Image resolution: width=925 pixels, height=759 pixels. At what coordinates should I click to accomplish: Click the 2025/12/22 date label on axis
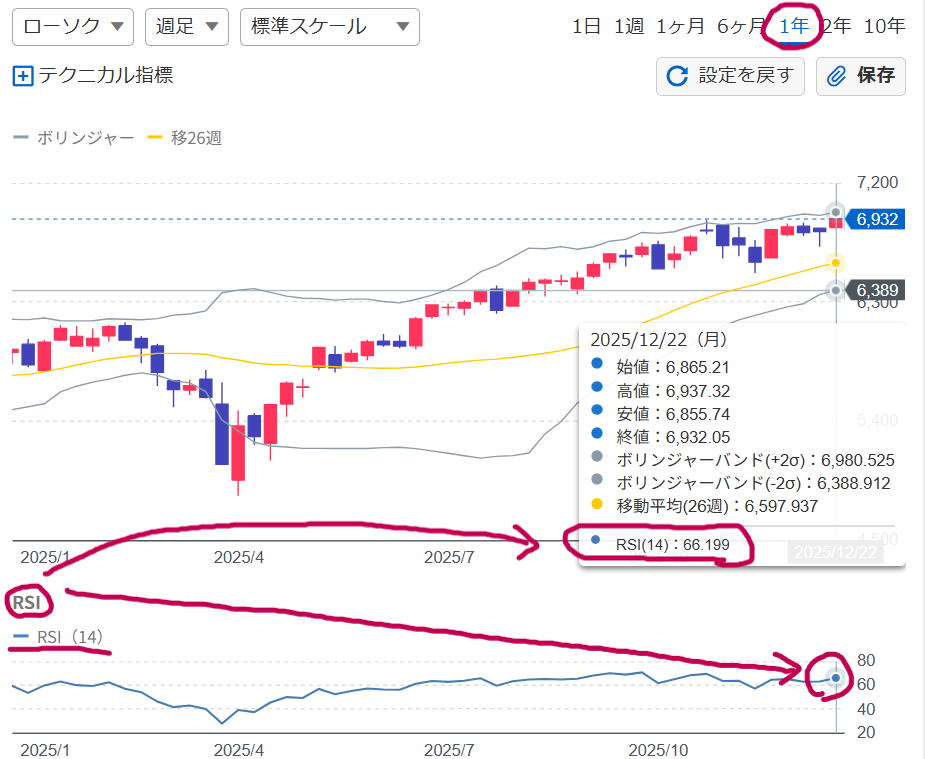[x=837, y=553]
